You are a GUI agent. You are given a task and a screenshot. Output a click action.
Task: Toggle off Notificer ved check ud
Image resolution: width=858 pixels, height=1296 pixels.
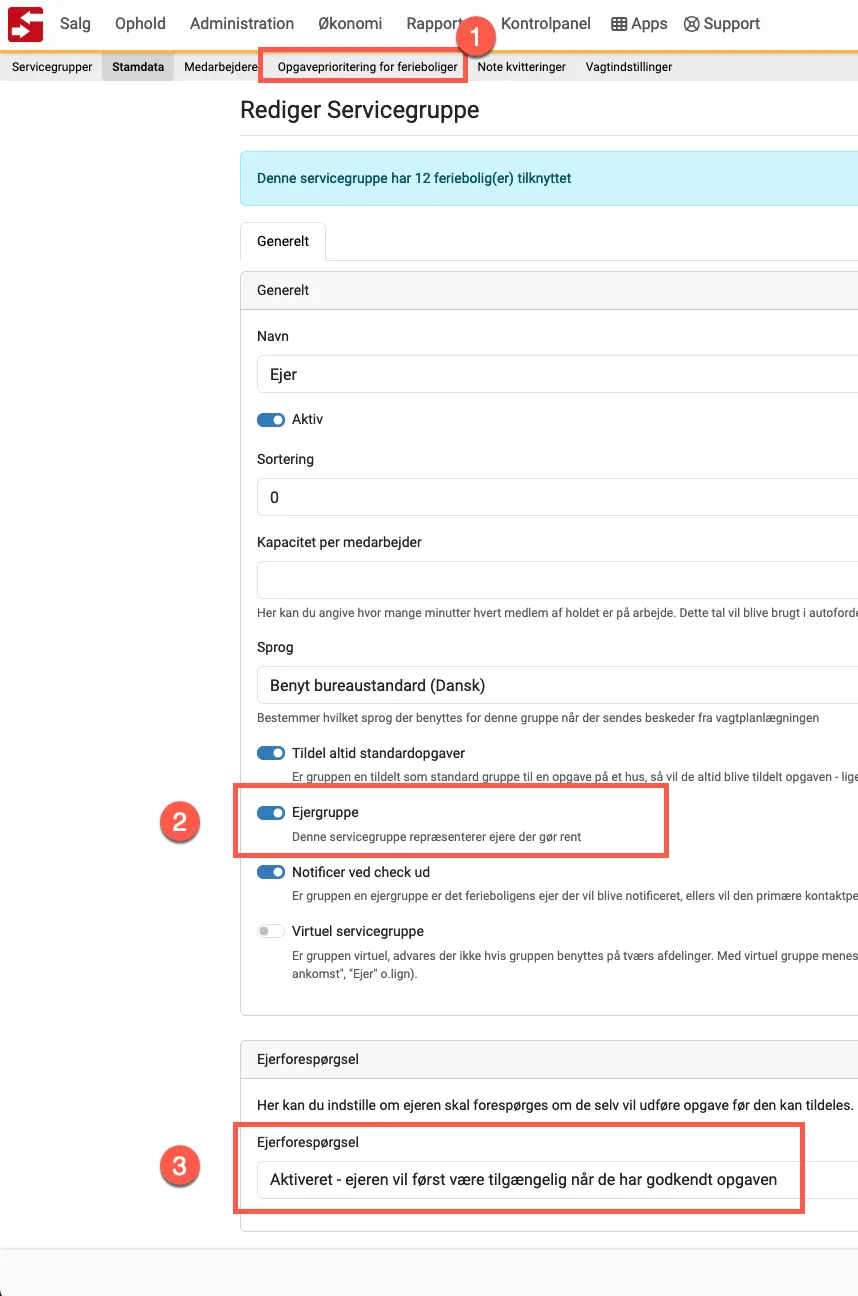coord(270,871)
